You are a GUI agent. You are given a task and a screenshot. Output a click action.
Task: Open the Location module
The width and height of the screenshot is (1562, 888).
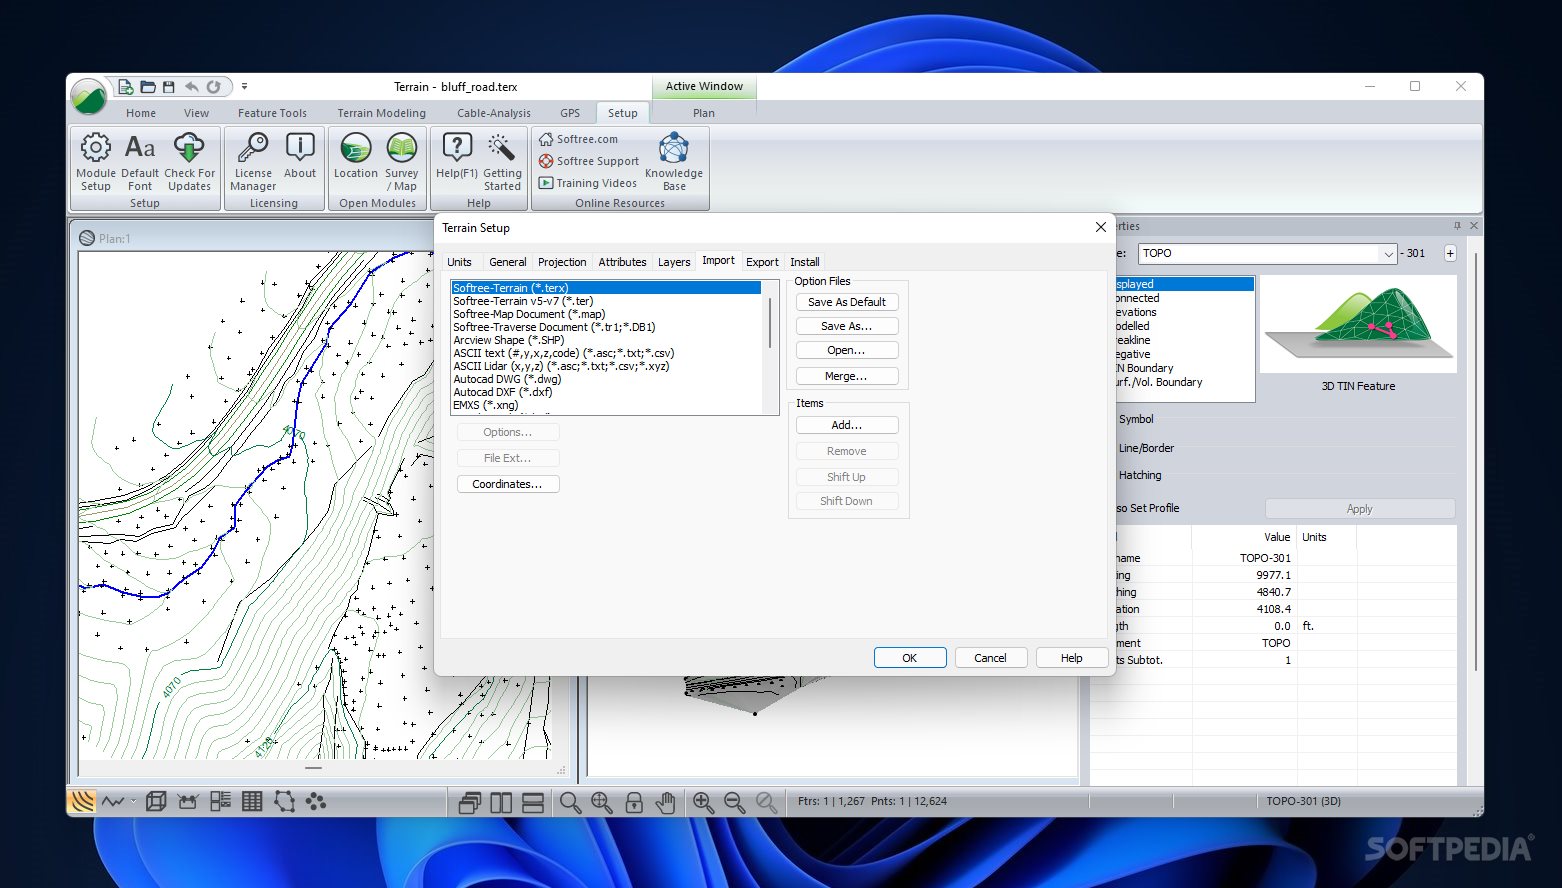(356, 155)
